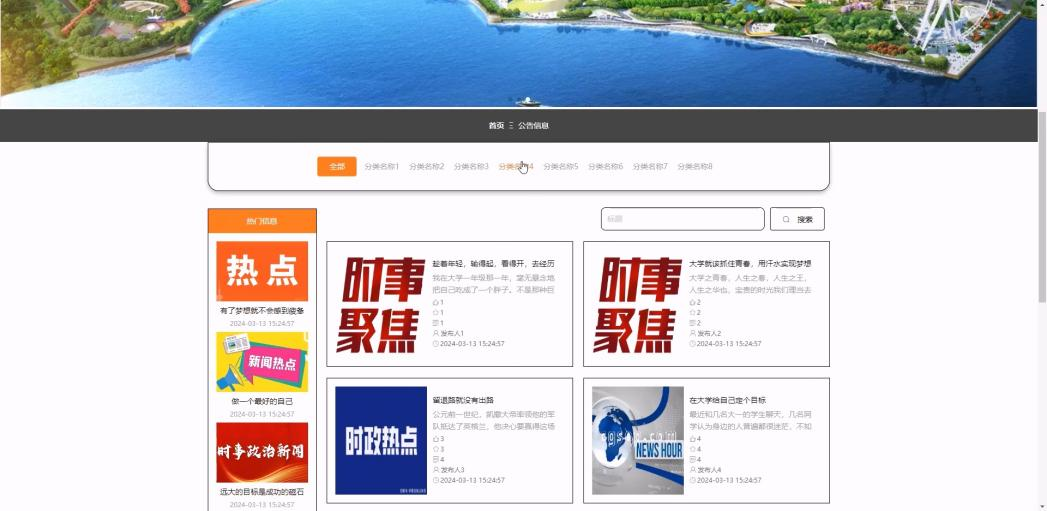Image resolution: width=1047 pixels, height=511 pixels.
Task: Click the clock icon on the 发布人2 card
Action: (x=692, y=344)
